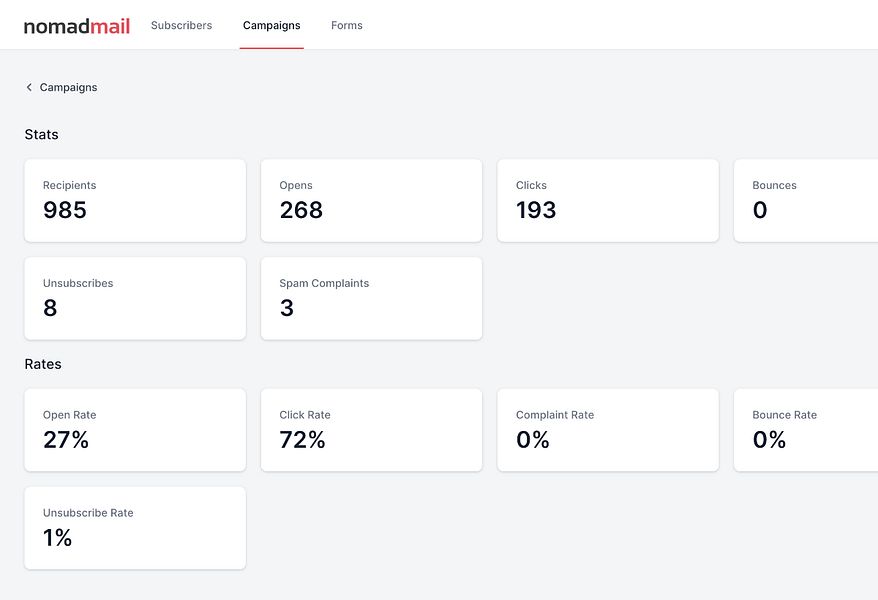Image resolution: width=878 pixels, height=600 pixels.
Task: Select the Bounce Rate 0% value
Action: [x=769, y=440]
